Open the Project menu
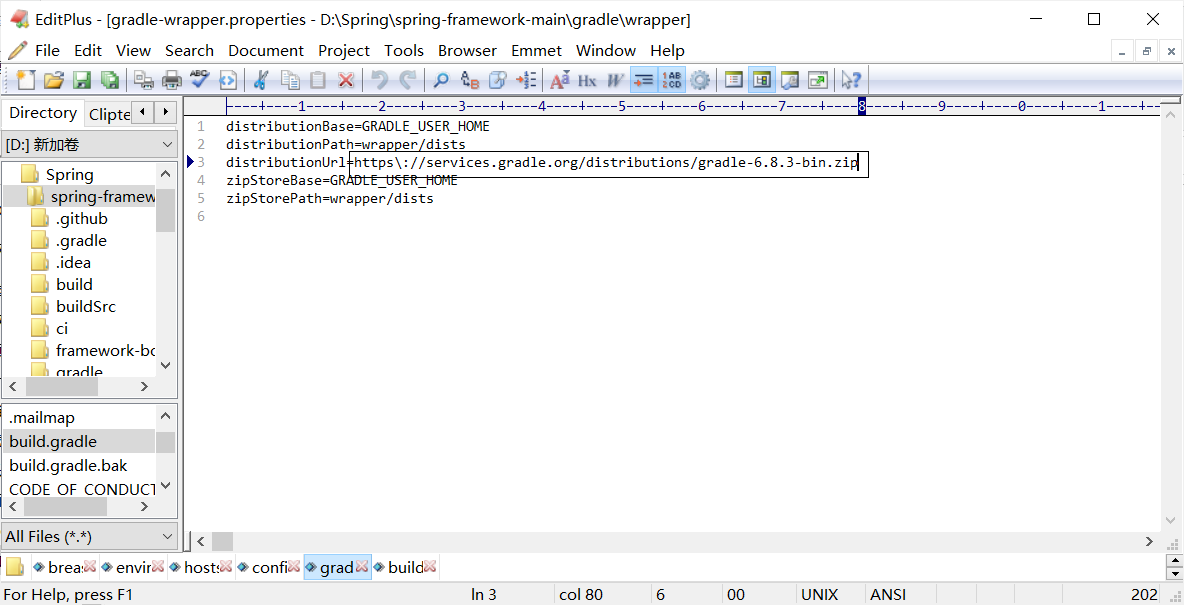The height and width of the screenshot is (605, 1184). coord(344,51)
